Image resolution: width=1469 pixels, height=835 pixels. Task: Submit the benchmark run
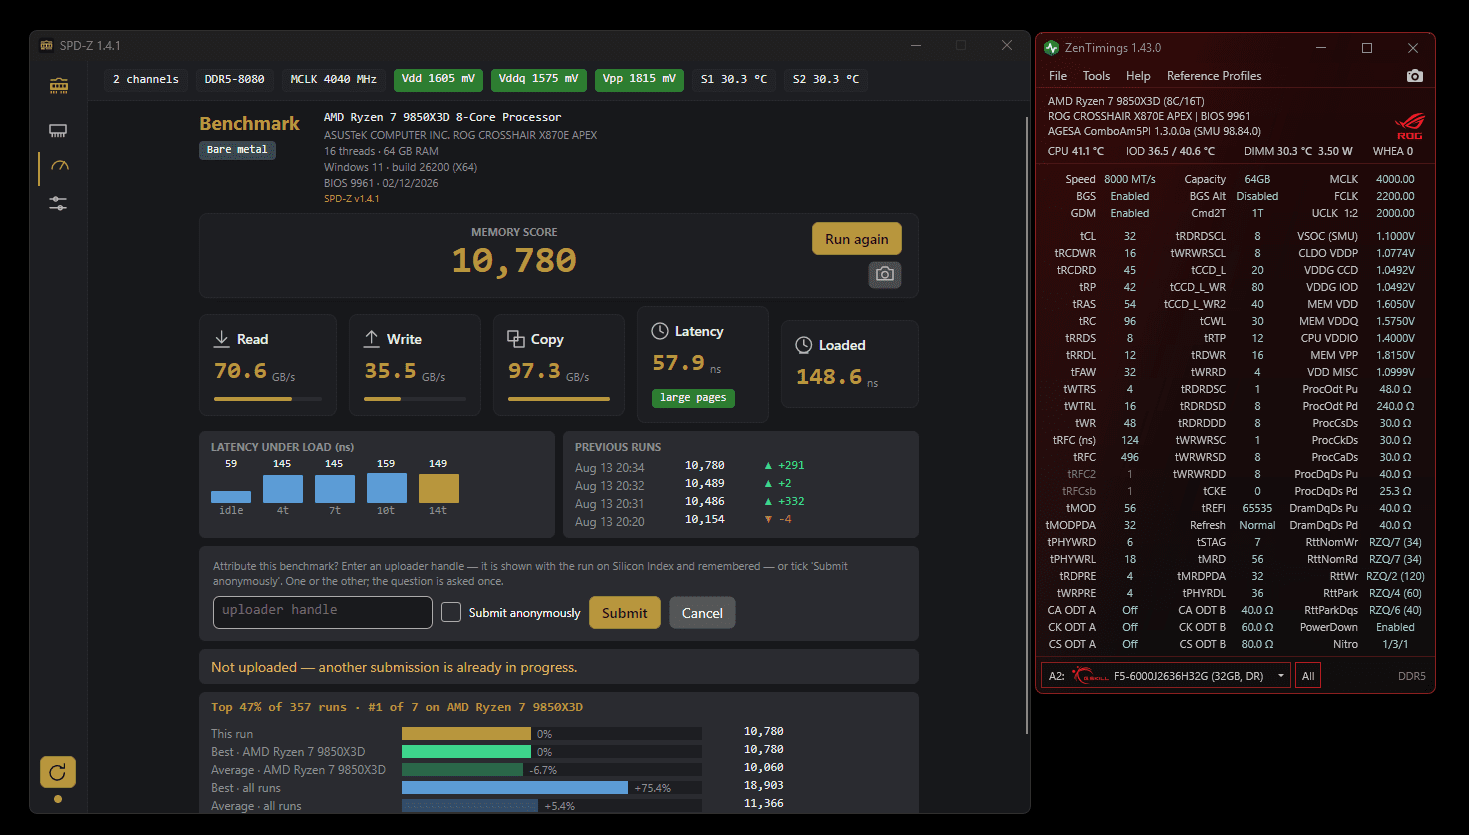625,613
